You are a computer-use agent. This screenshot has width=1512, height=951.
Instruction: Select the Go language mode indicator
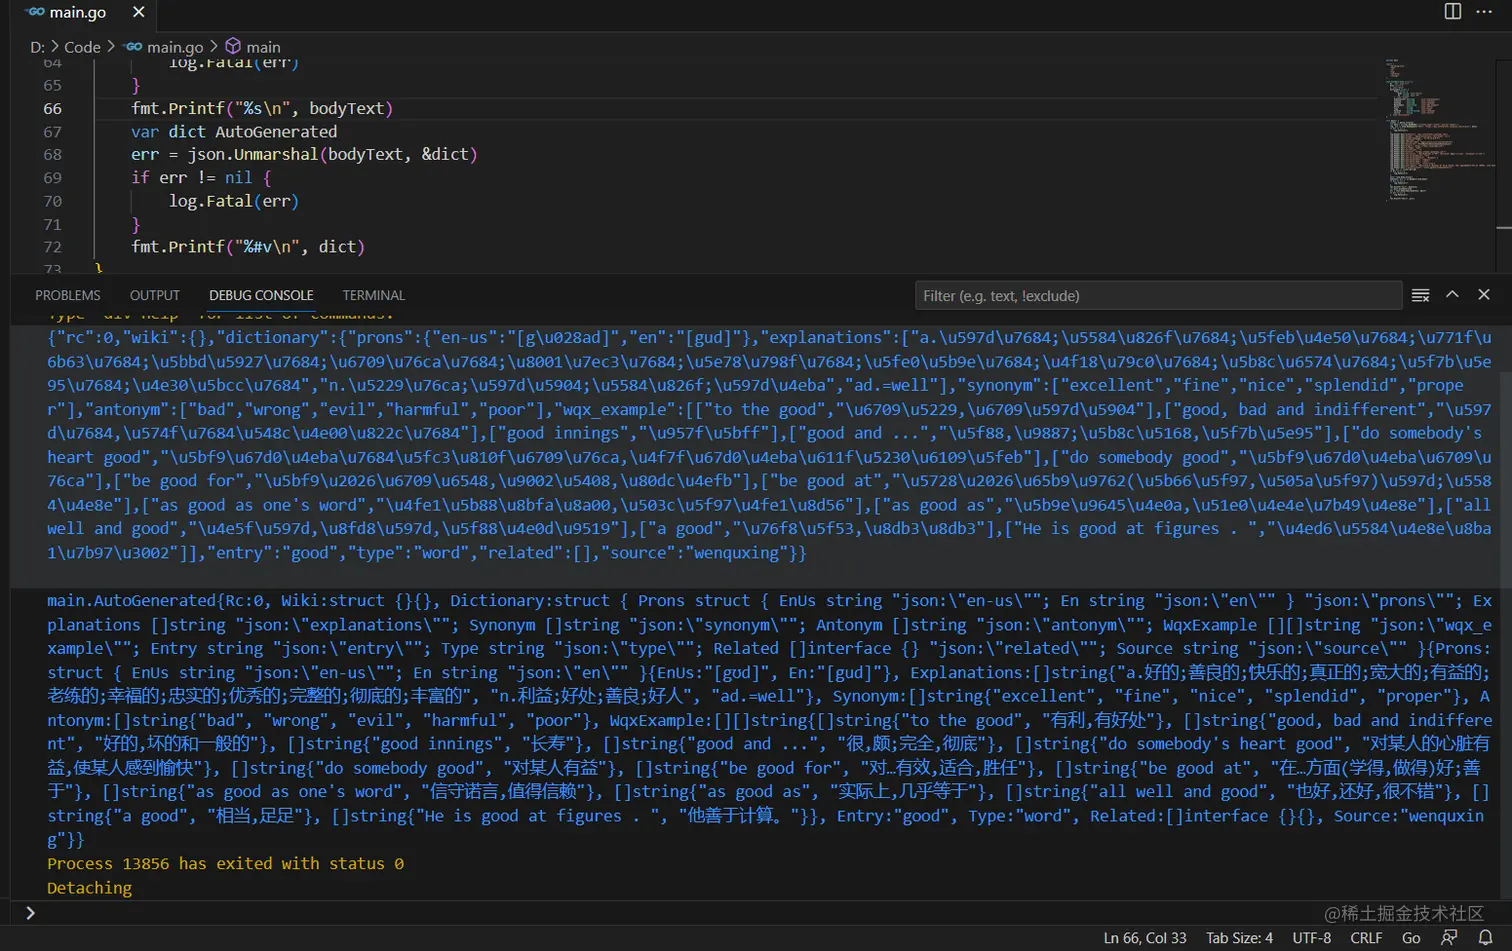pyautogui.click(x=1411, y=938)
